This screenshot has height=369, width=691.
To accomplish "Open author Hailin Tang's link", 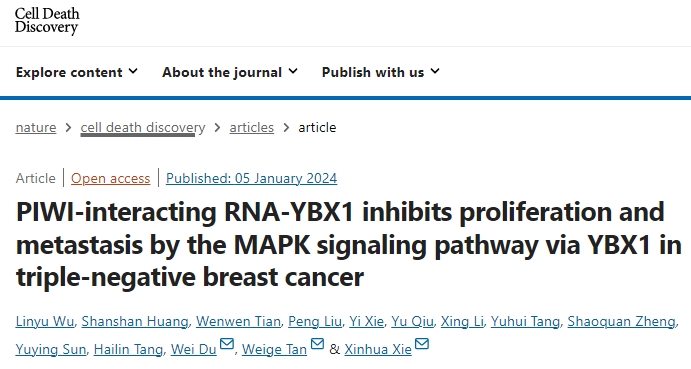I will coord(128,349).
